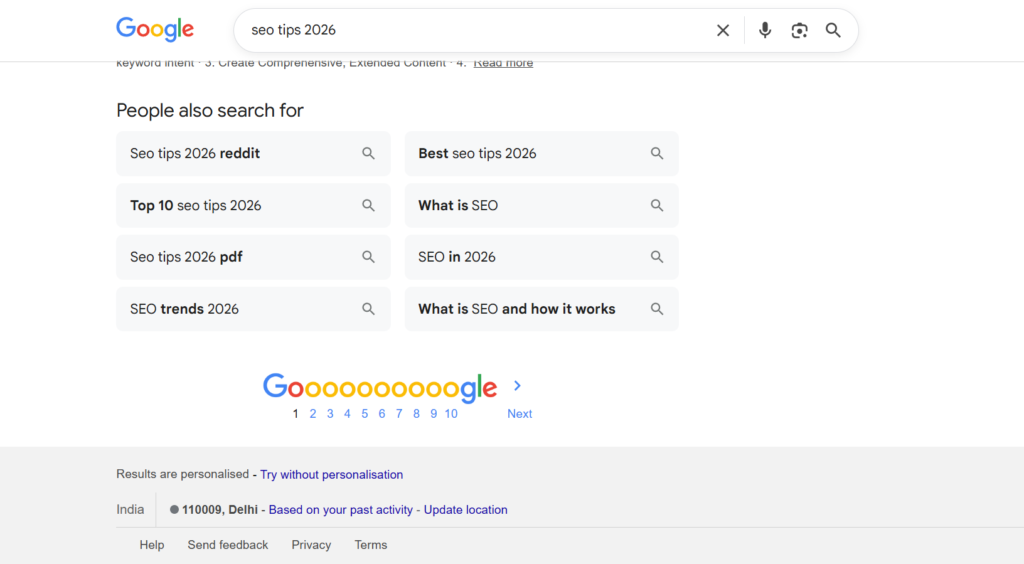Select 'Top 10 seo tips 2026' suggestion
1024x564 pixels.
click(196, 205)
